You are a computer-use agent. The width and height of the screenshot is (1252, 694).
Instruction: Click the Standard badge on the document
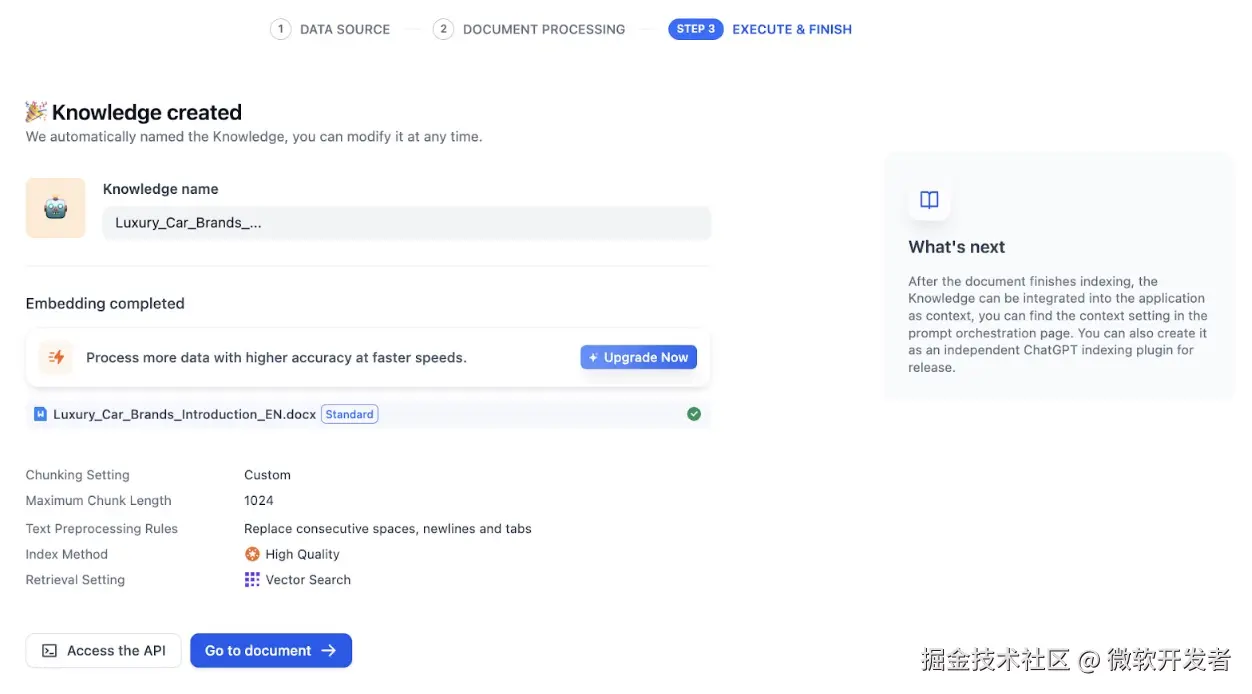tap(349, 414)
